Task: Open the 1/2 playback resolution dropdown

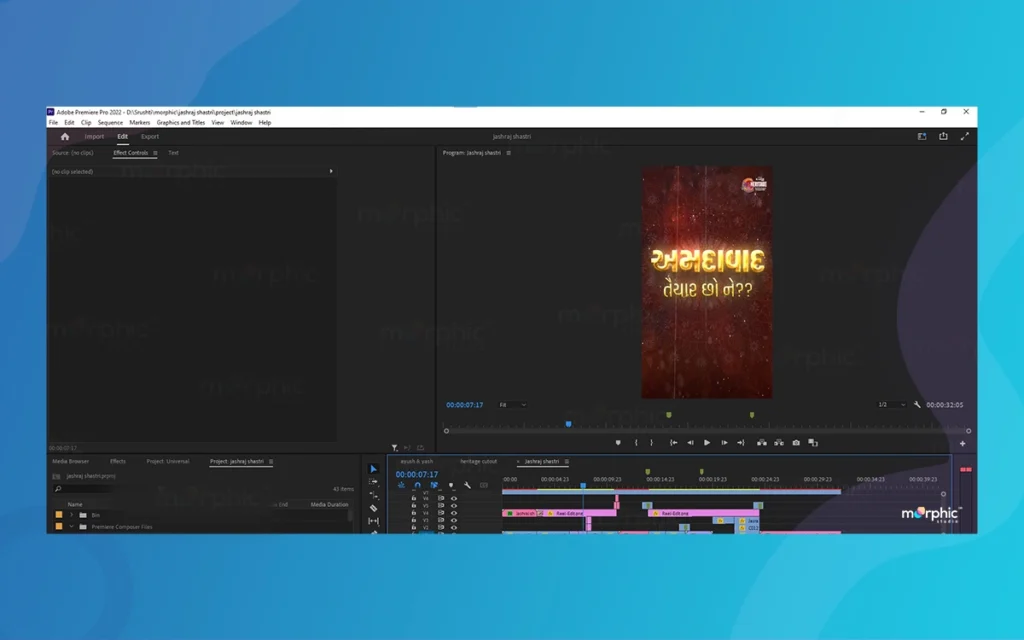Action: [891, 405]
